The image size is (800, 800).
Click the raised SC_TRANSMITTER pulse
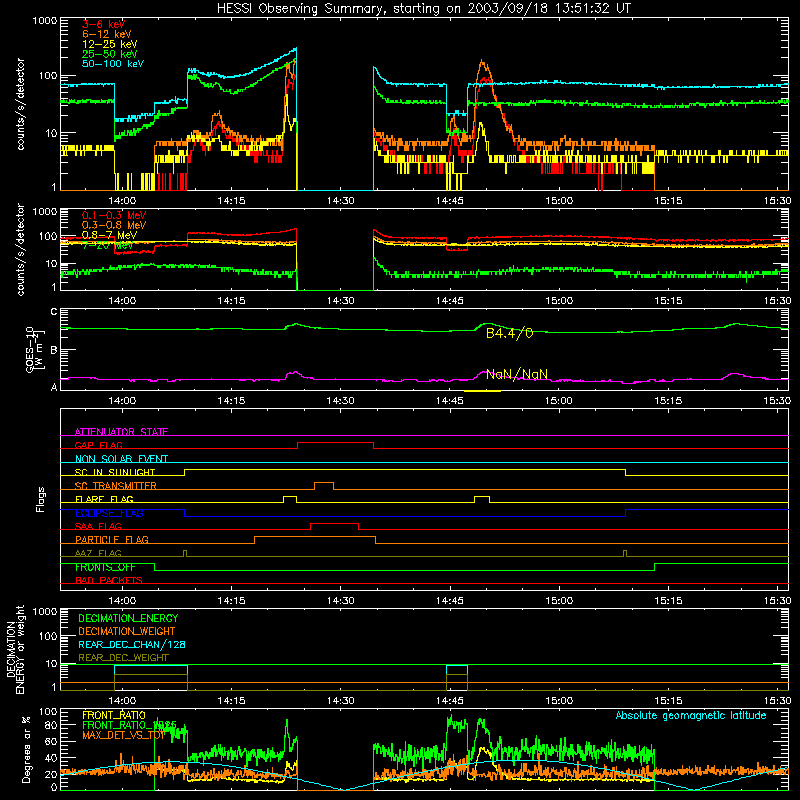[324, 482]
